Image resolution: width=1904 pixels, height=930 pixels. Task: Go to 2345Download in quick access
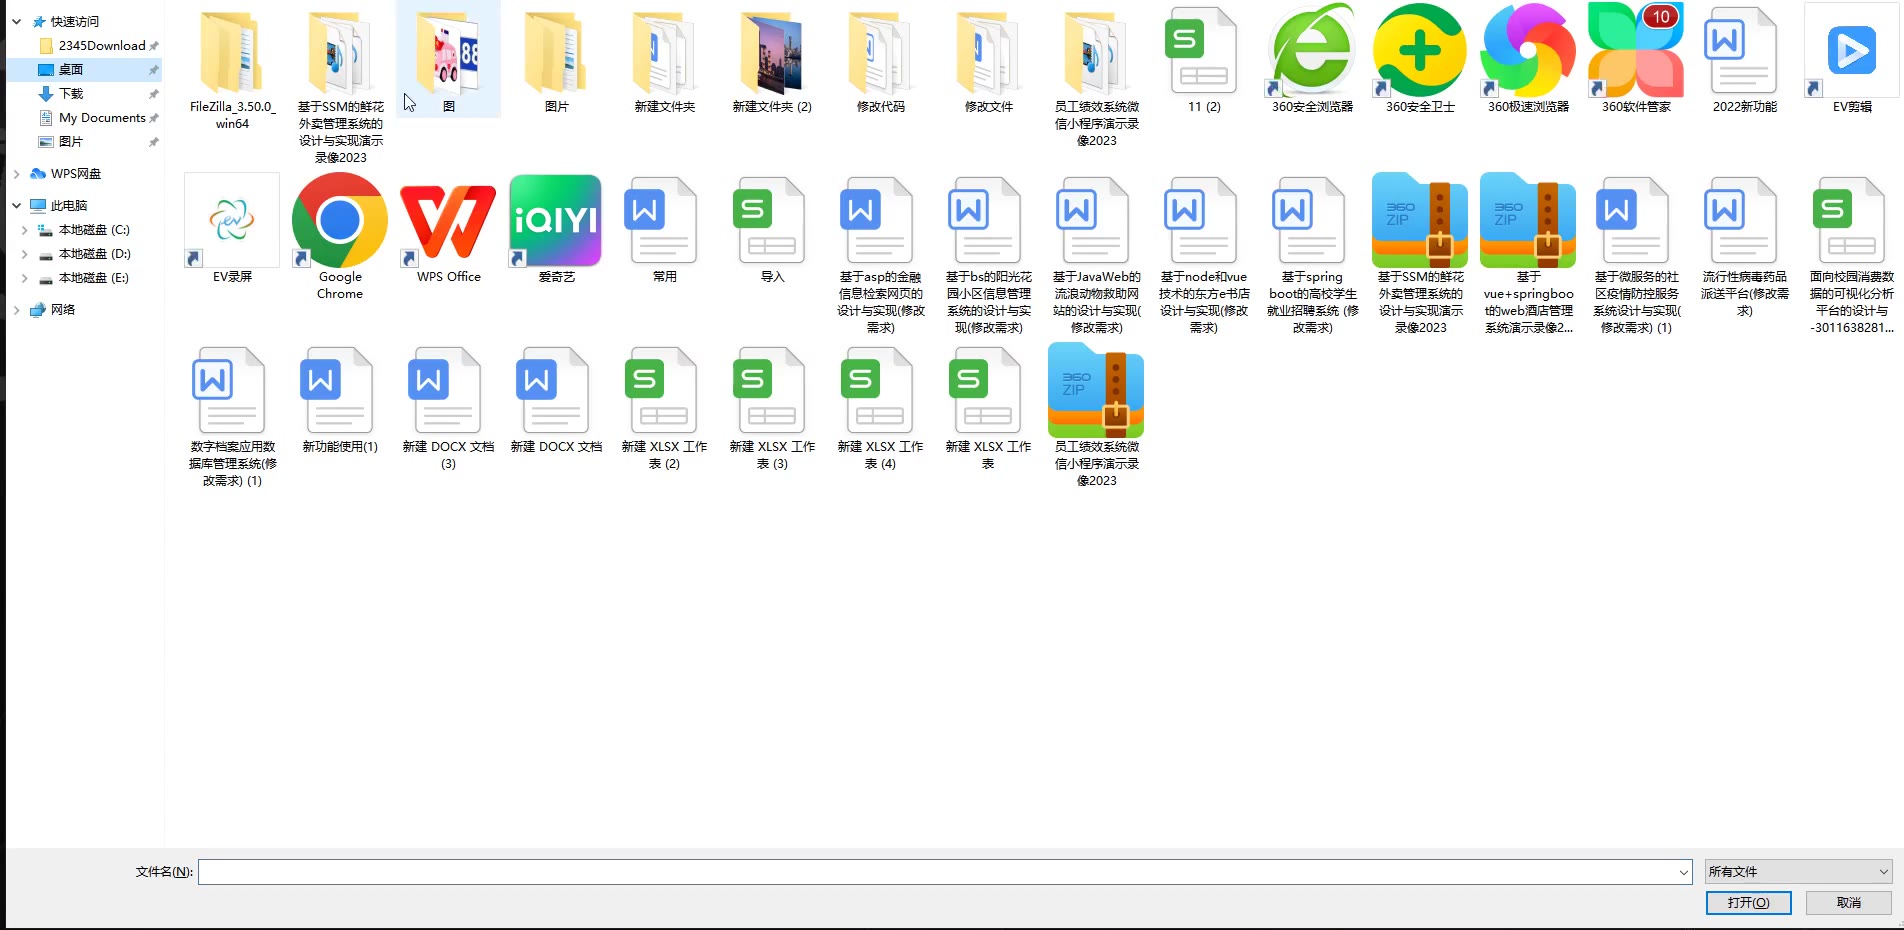point(101,46)
